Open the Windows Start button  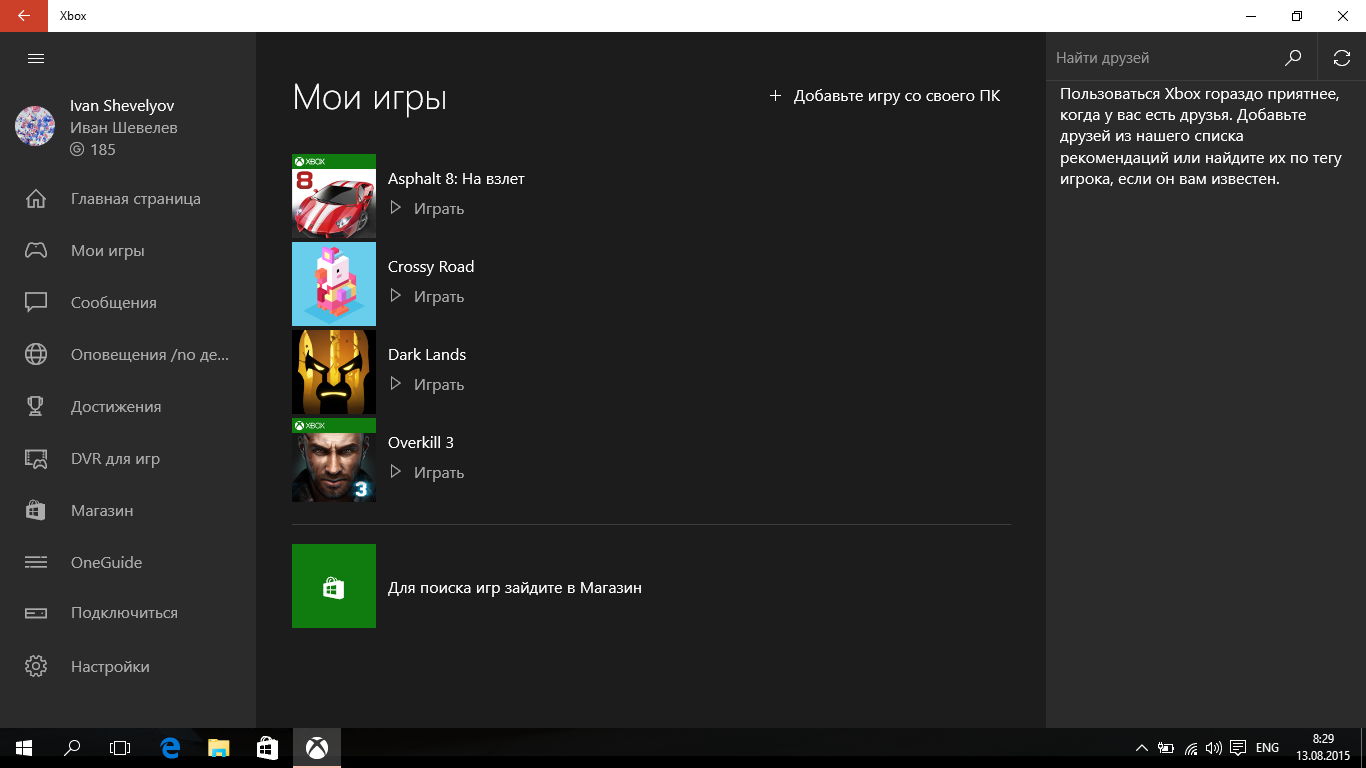tap(24, 748)
